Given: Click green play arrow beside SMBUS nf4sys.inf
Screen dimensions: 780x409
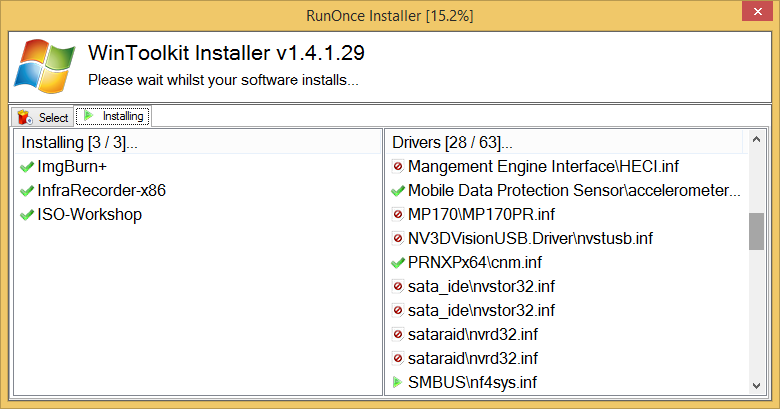Looking at the screenshot, I should pyautogui.click(x=398, y=382).
